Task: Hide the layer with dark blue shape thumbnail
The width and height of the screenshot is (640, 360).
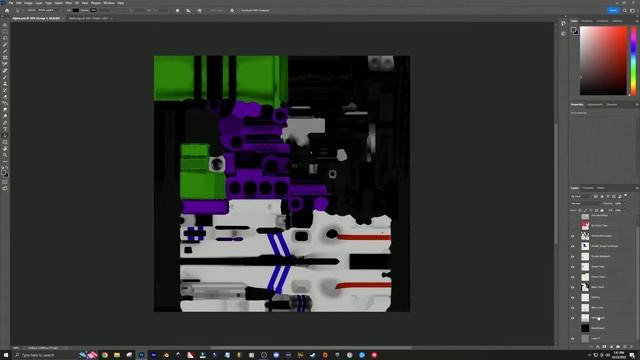Action: pyautogui.click(x=572, y=246)
